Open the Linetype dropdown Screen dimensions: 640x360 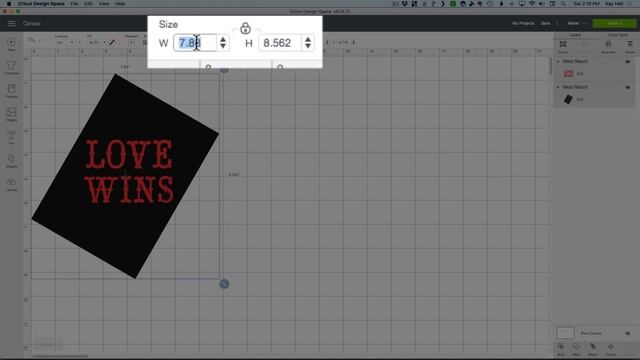(65, 42)
